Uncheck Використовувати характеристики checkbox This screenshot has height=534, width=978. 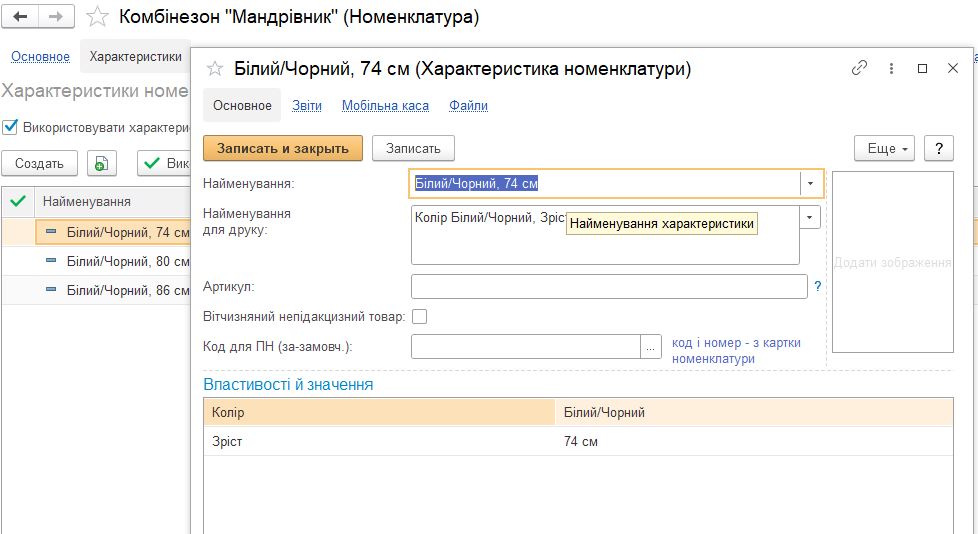(10, 127)
